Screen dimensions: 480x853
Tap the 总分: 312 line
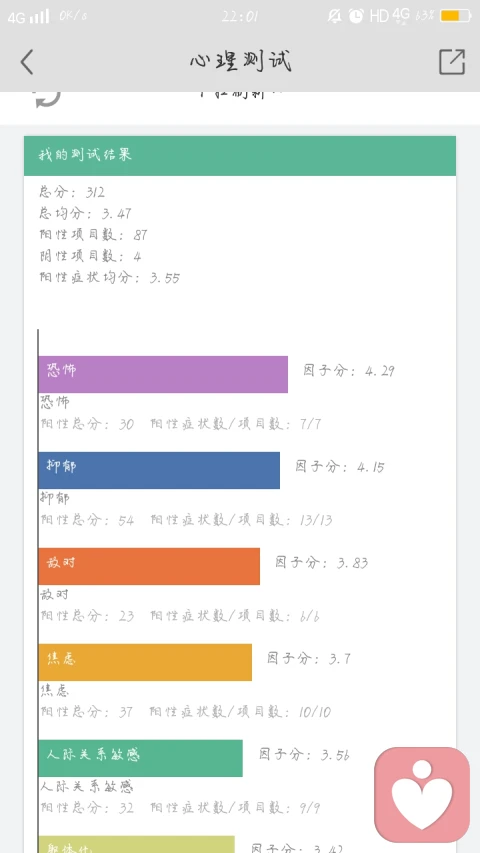coord(72,192)
